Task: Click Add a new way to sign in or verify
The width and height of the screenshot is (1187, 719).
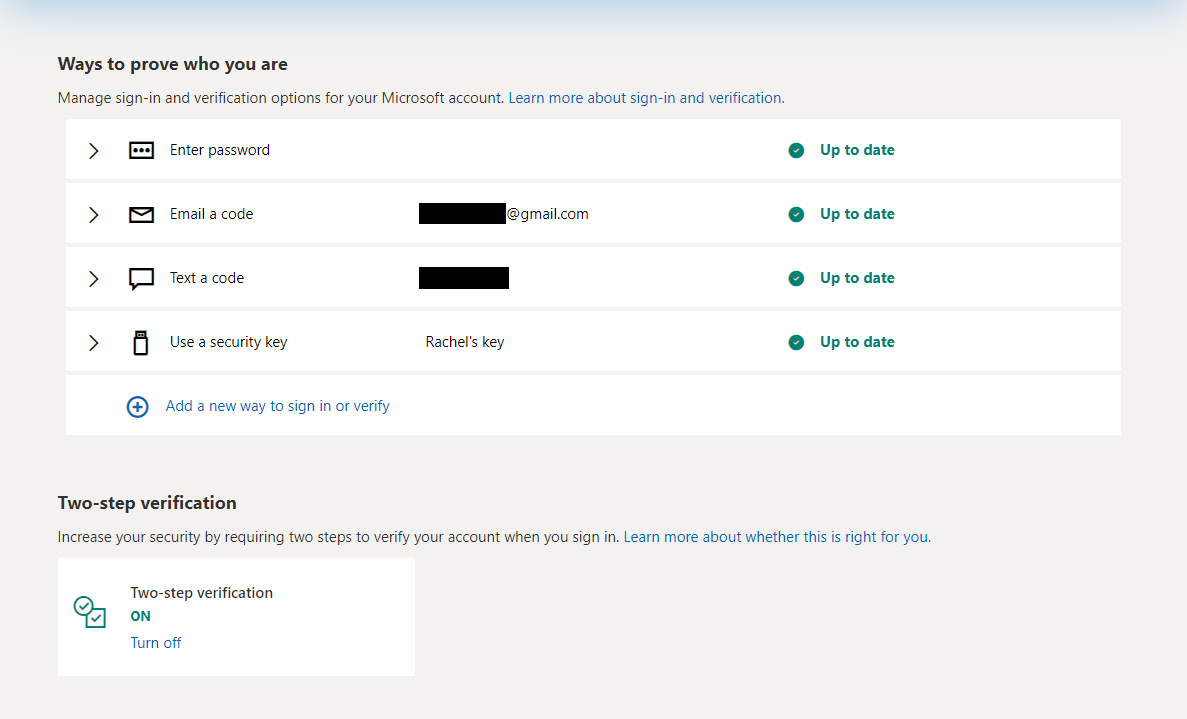Action: tap(277, 406)
